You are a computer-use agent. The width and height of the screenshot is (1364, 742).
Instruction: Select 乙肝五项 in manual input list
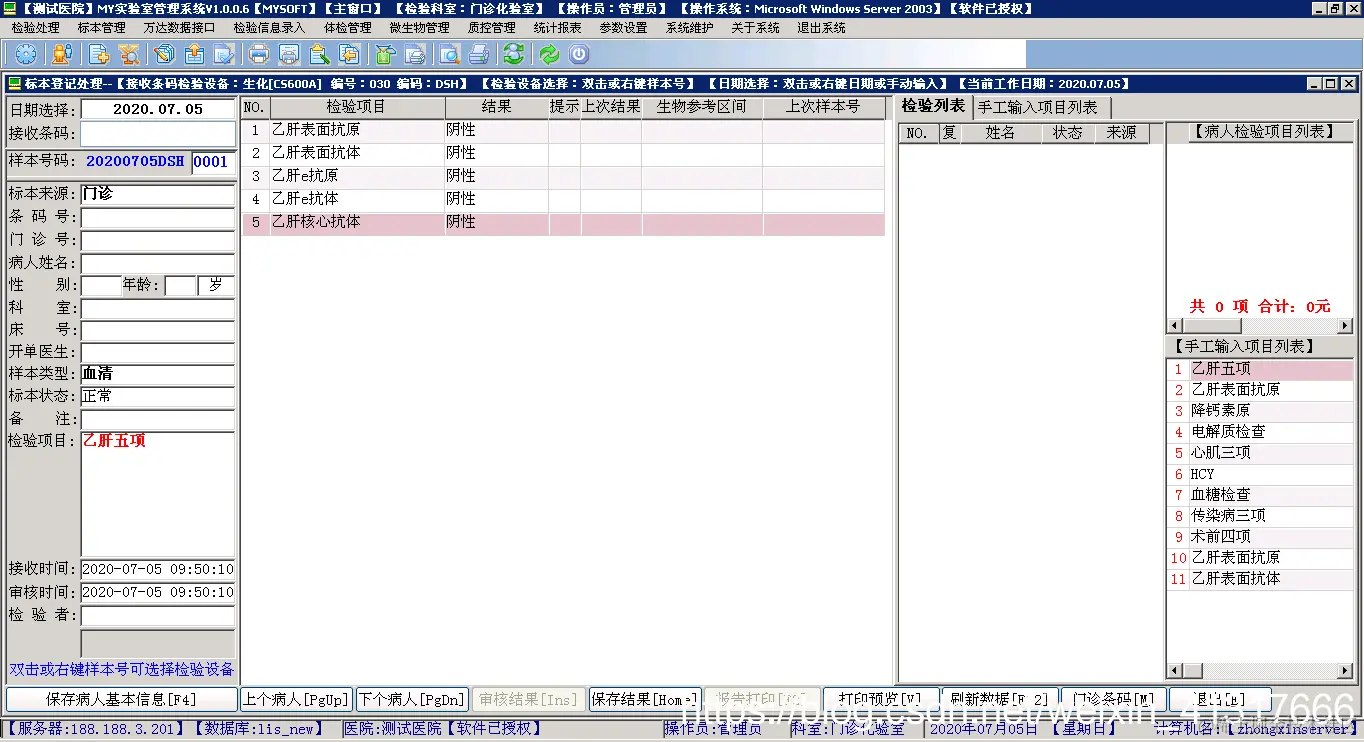click(x=1260, y=369)
